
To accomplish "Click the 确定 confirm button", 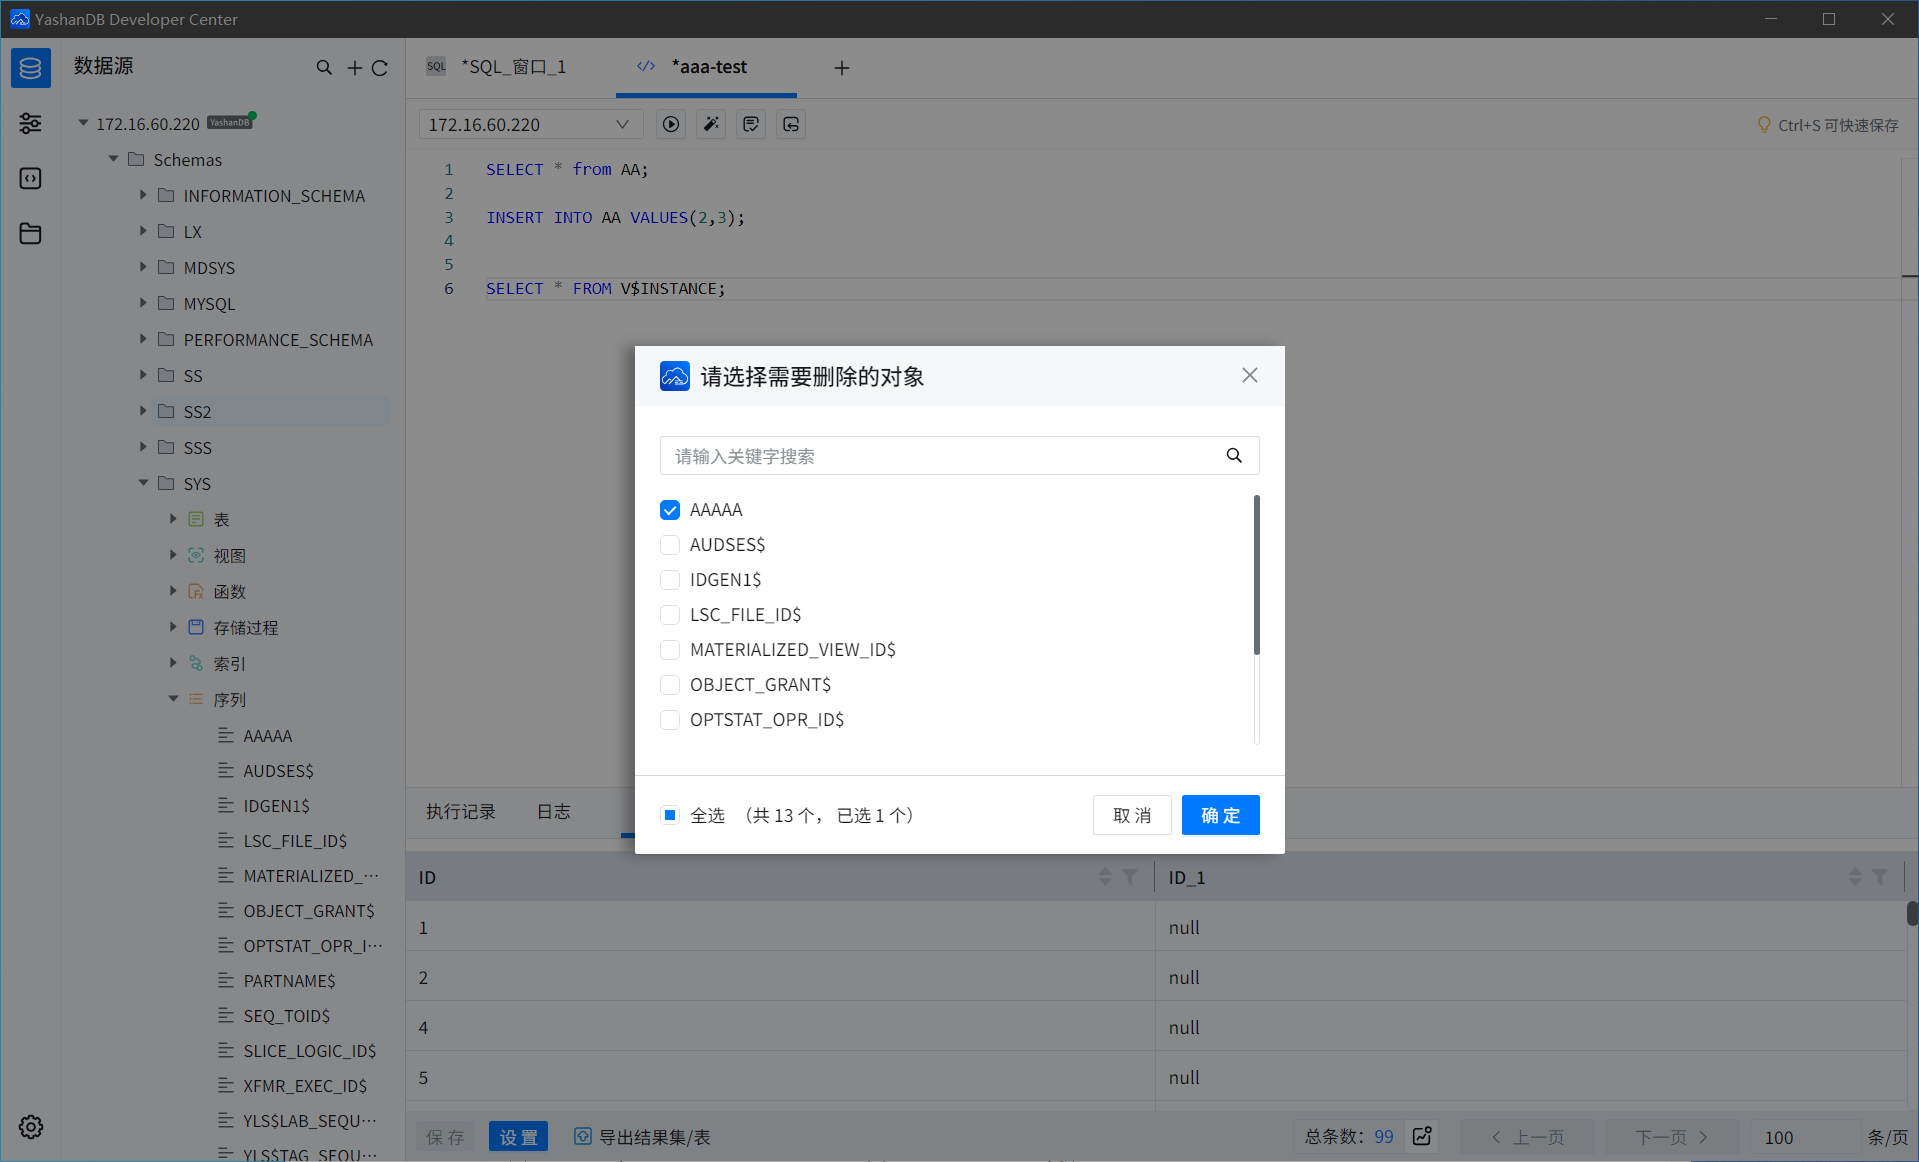I will point(1220,815).
